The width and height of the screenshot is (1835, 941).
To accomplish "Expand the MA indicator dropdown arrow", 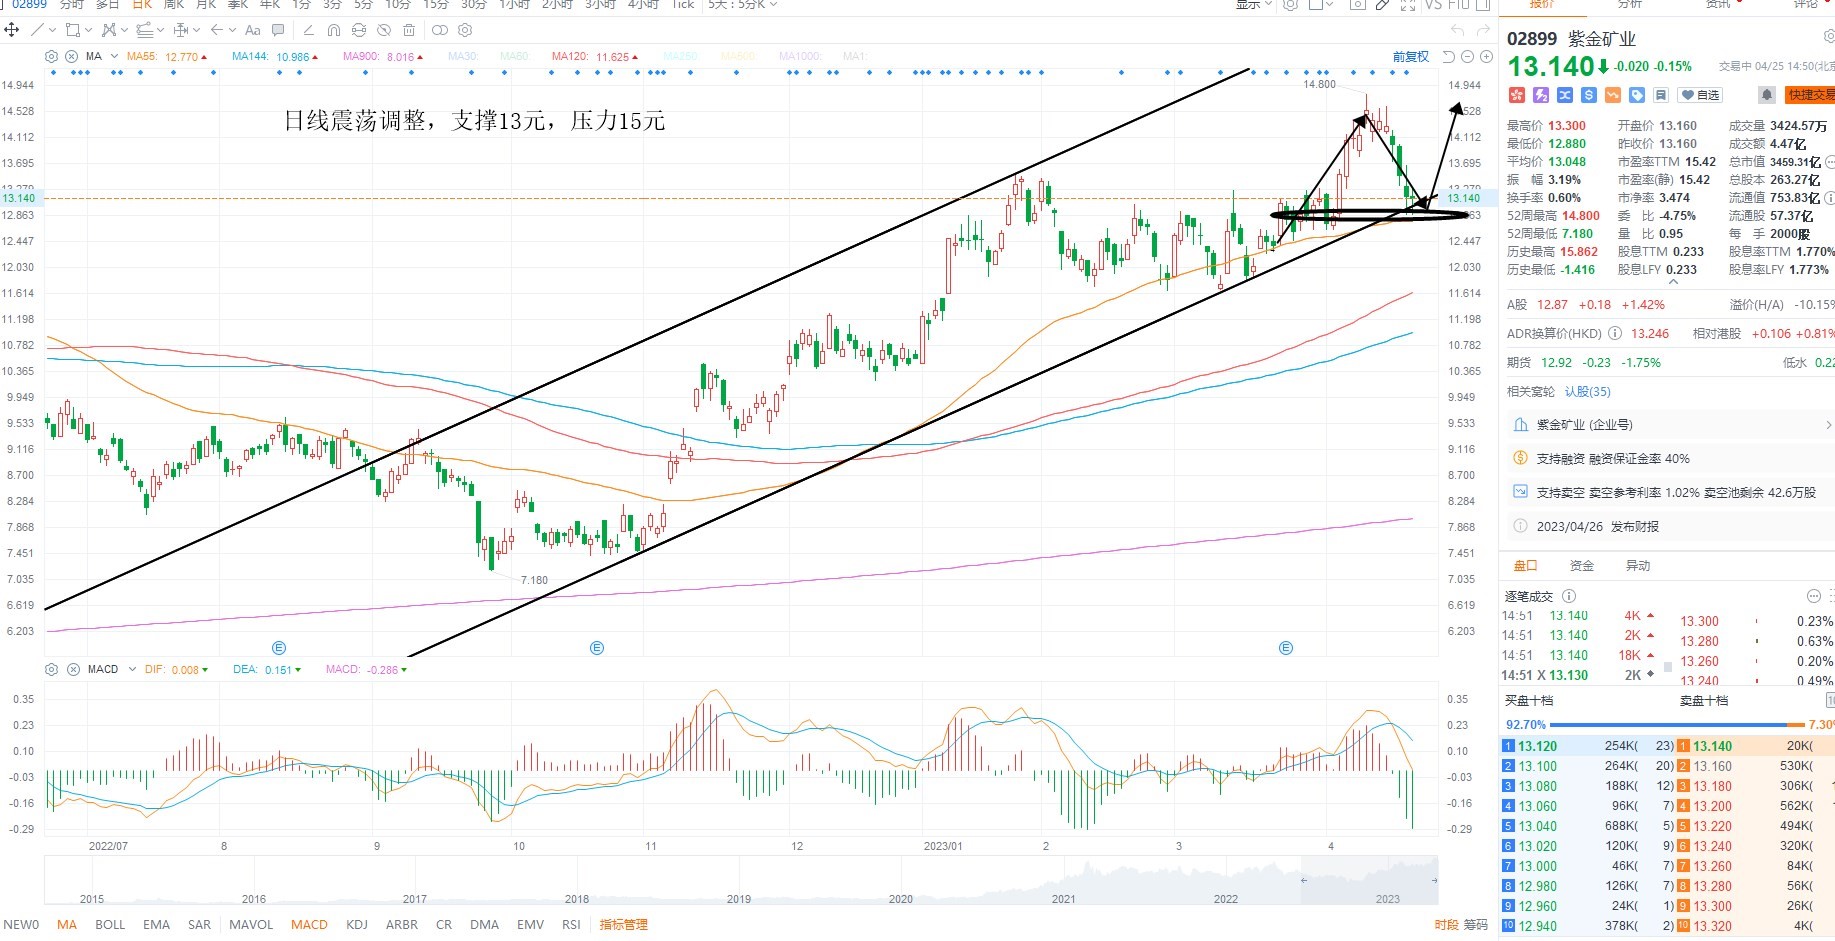I will coord(115,56).
